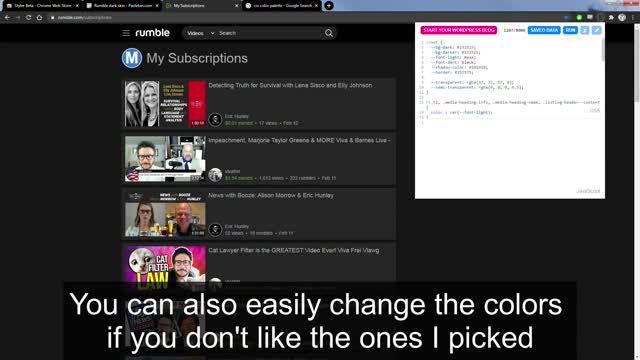
Task: Open the Impeachment Marjorie Taylor Greene thumbnail
Action: point(165,159)
